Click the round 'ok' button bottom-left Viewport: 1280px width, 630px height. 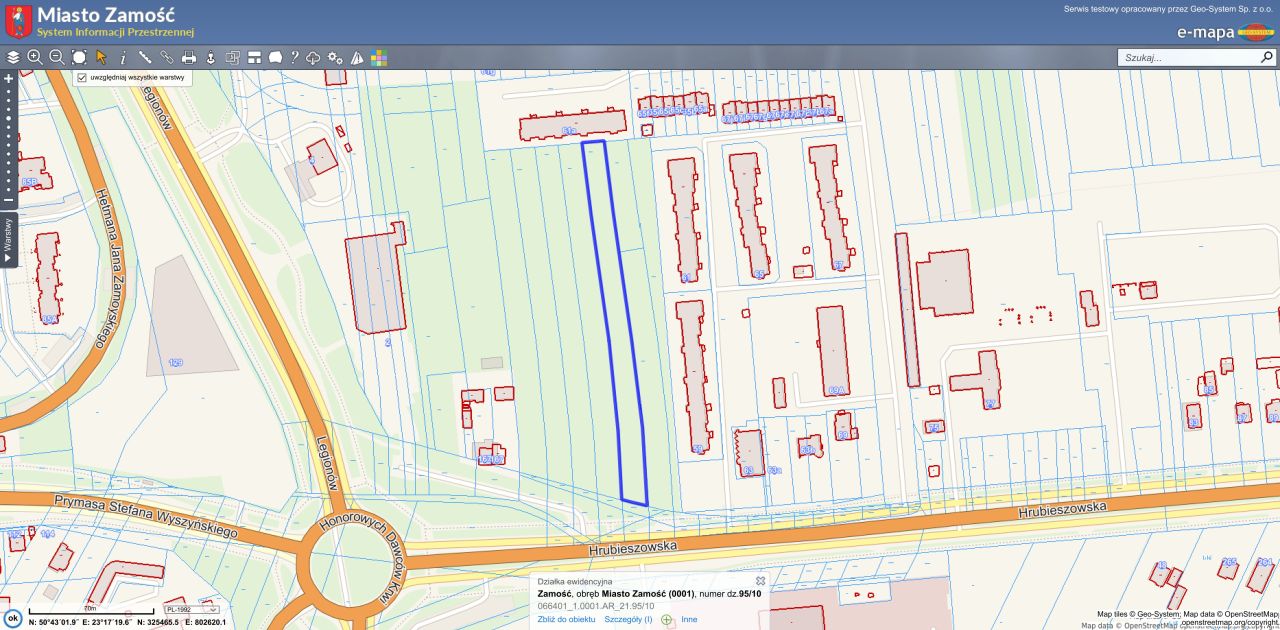pyautogui.click(x=13, y=618)
